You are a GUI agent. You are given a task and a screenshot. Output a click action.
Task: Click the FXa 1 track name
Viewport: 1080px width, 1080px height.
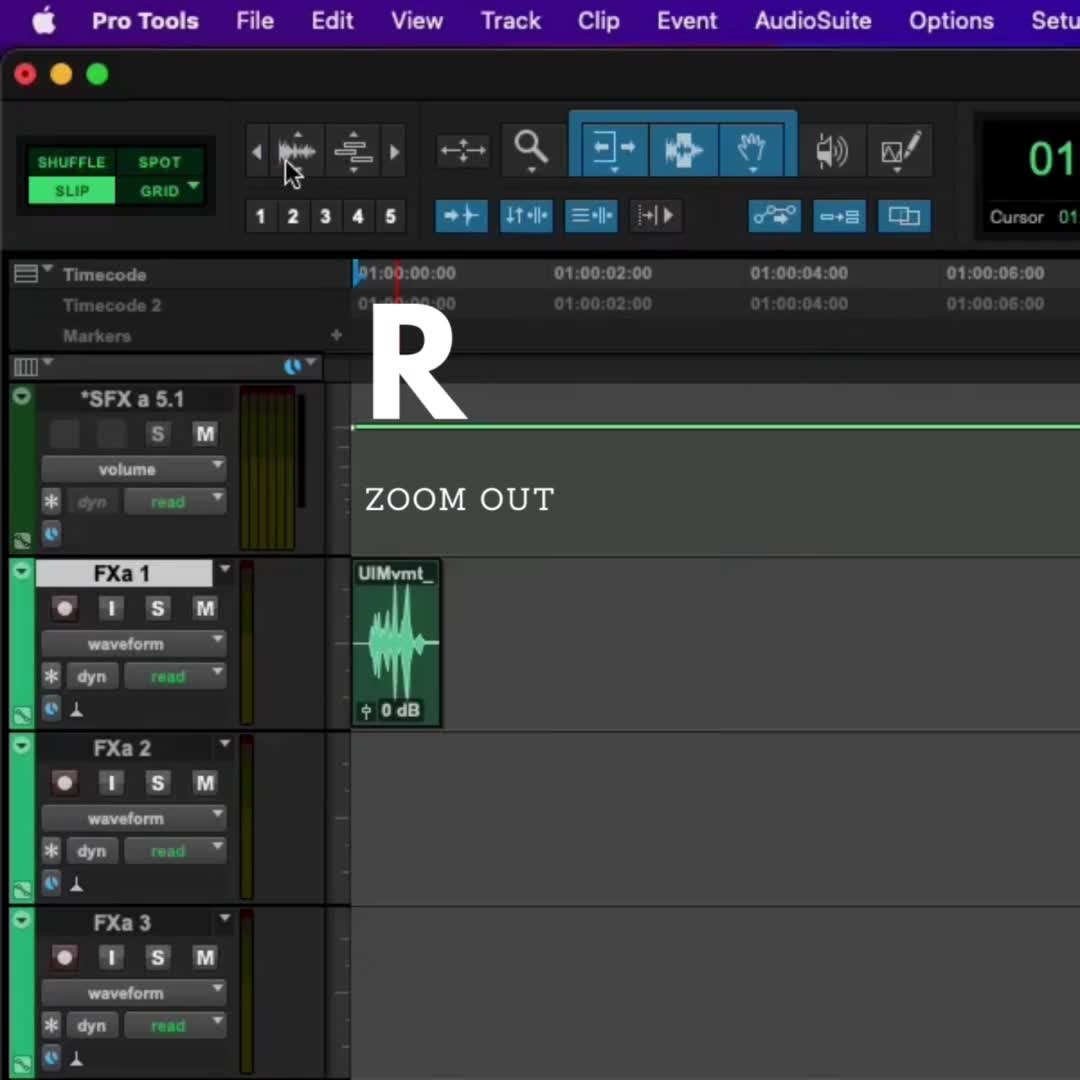point(124,573)
